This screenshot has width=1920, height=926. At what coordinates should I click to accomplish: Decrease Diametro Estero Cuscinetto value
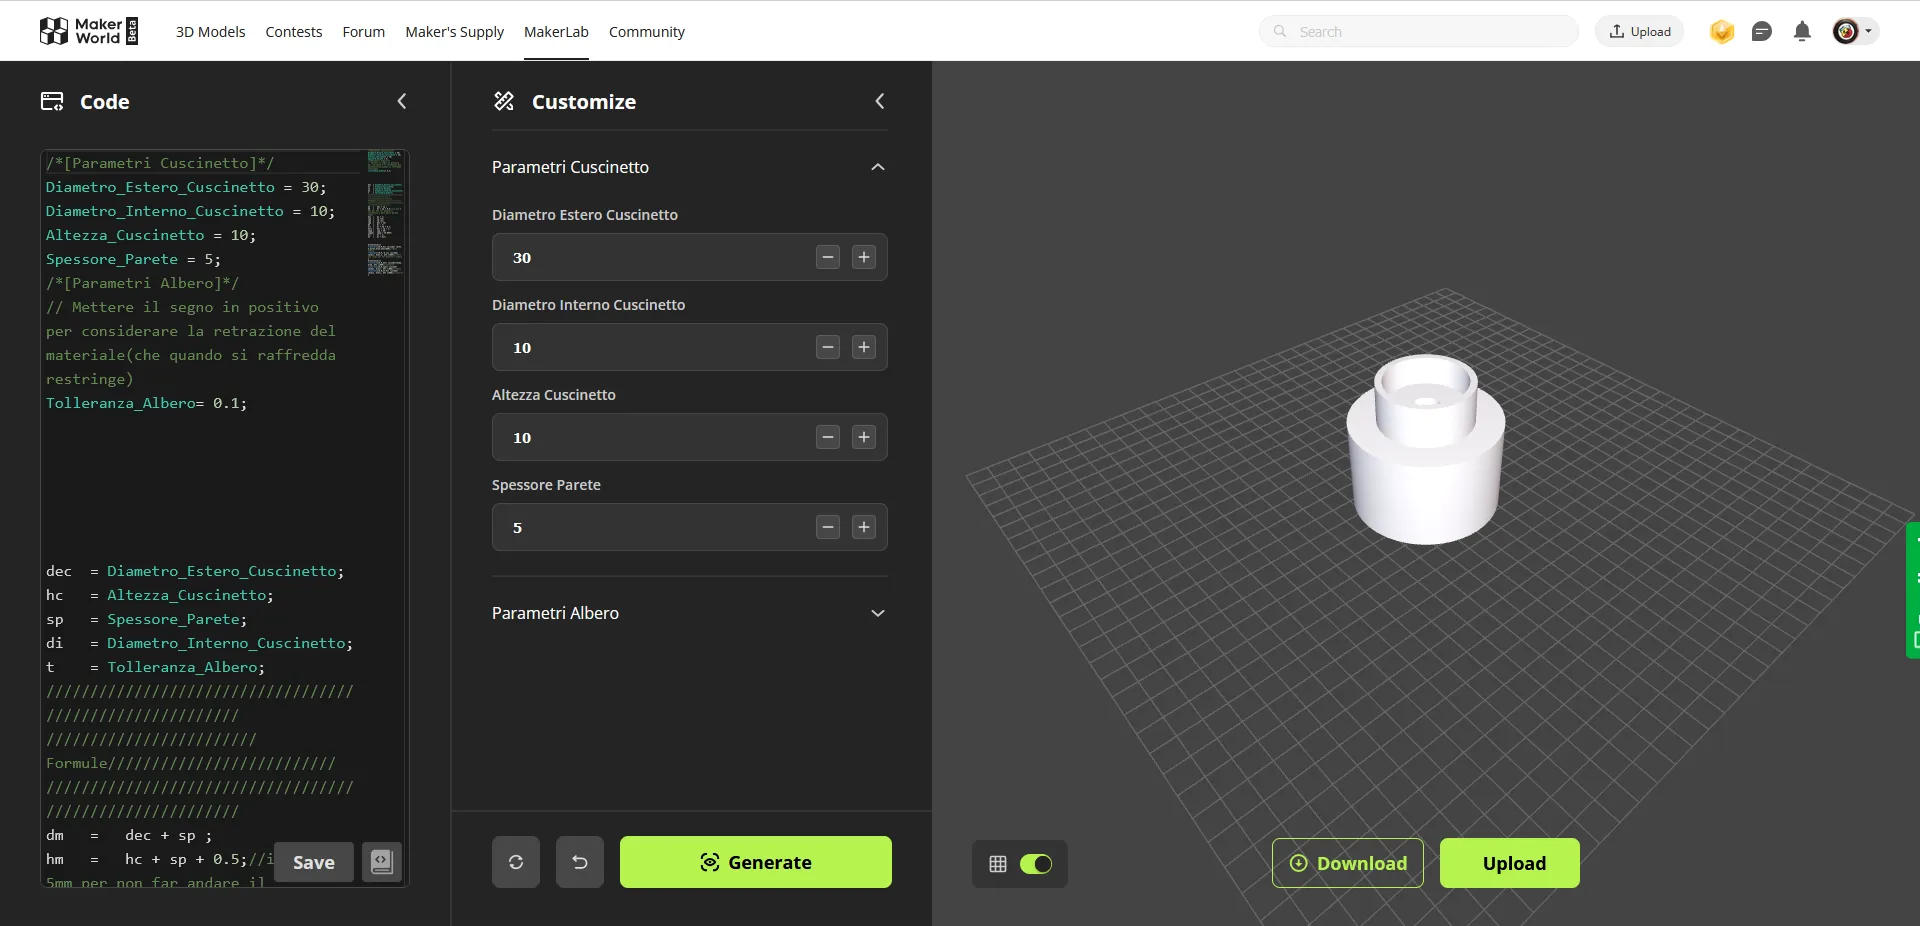(x=828, y=257)
